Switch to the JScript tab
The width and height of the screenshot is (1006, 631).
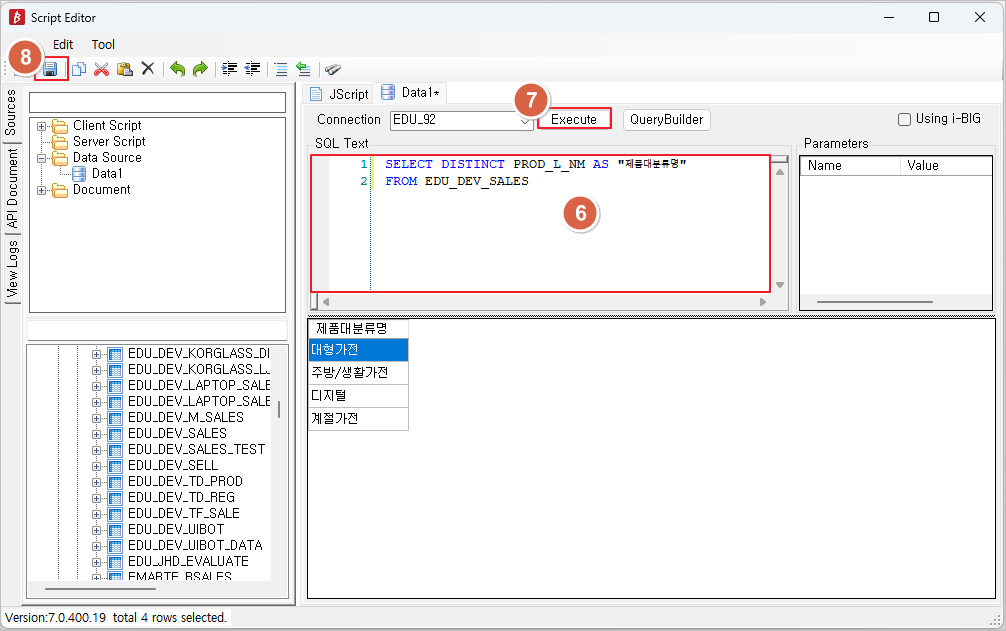coord(339,94)
